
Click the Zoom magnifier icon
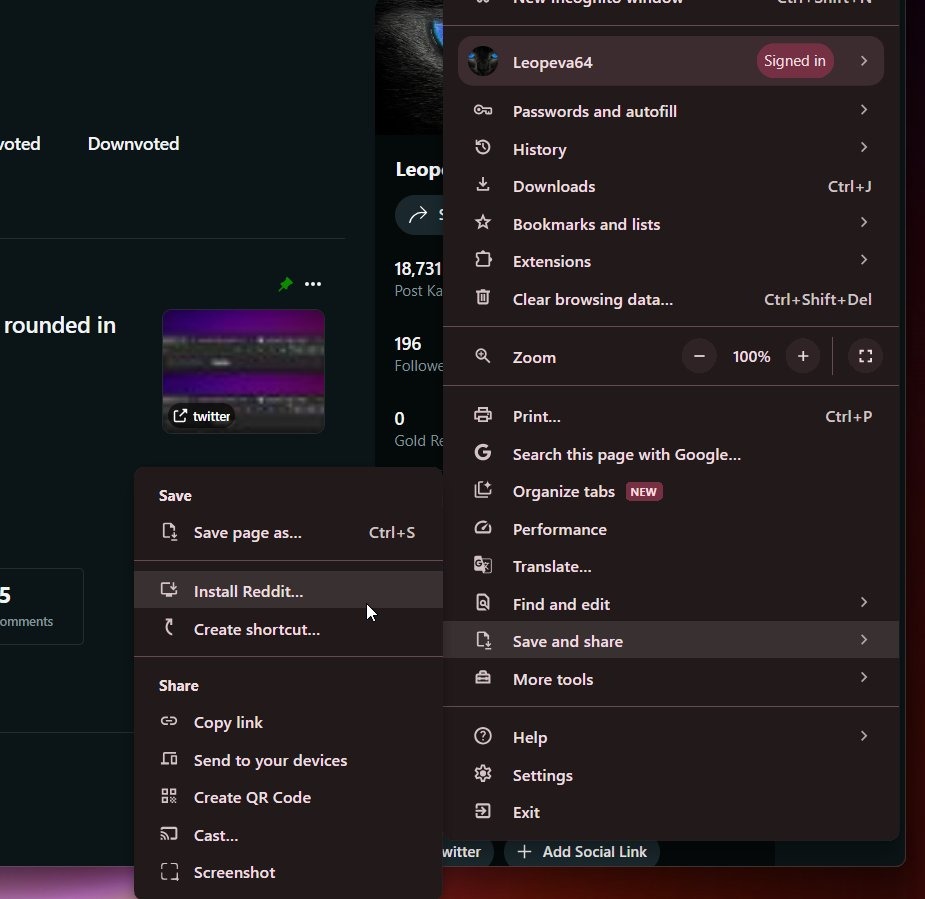pyautogui.click(x=483, y=356)
